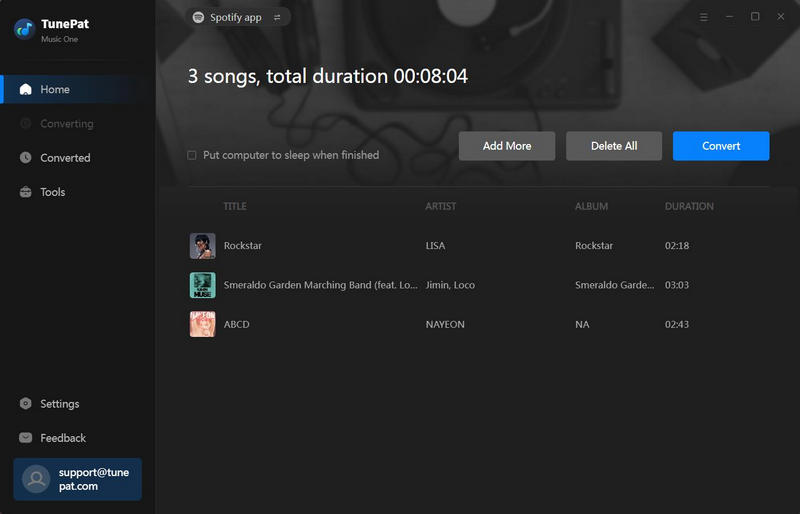Click the user account avatar icon
This screenshot has height=514, width=800.
tap(37, 479)
